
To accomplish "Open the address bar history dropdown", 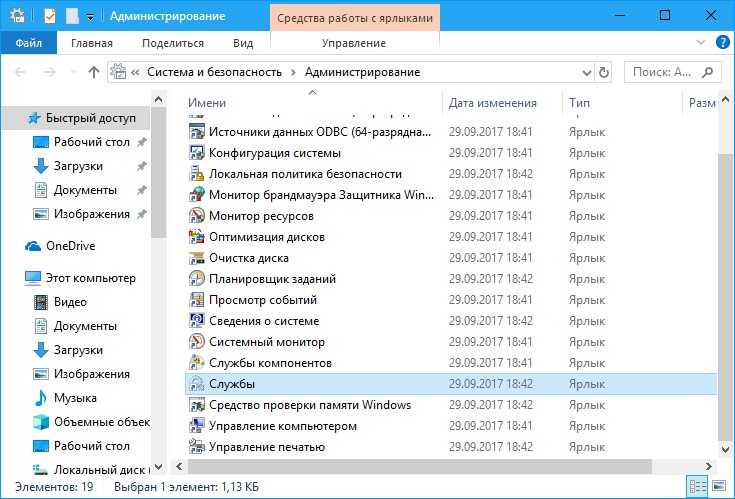I will pyautogui.click(x=587, y=73).
